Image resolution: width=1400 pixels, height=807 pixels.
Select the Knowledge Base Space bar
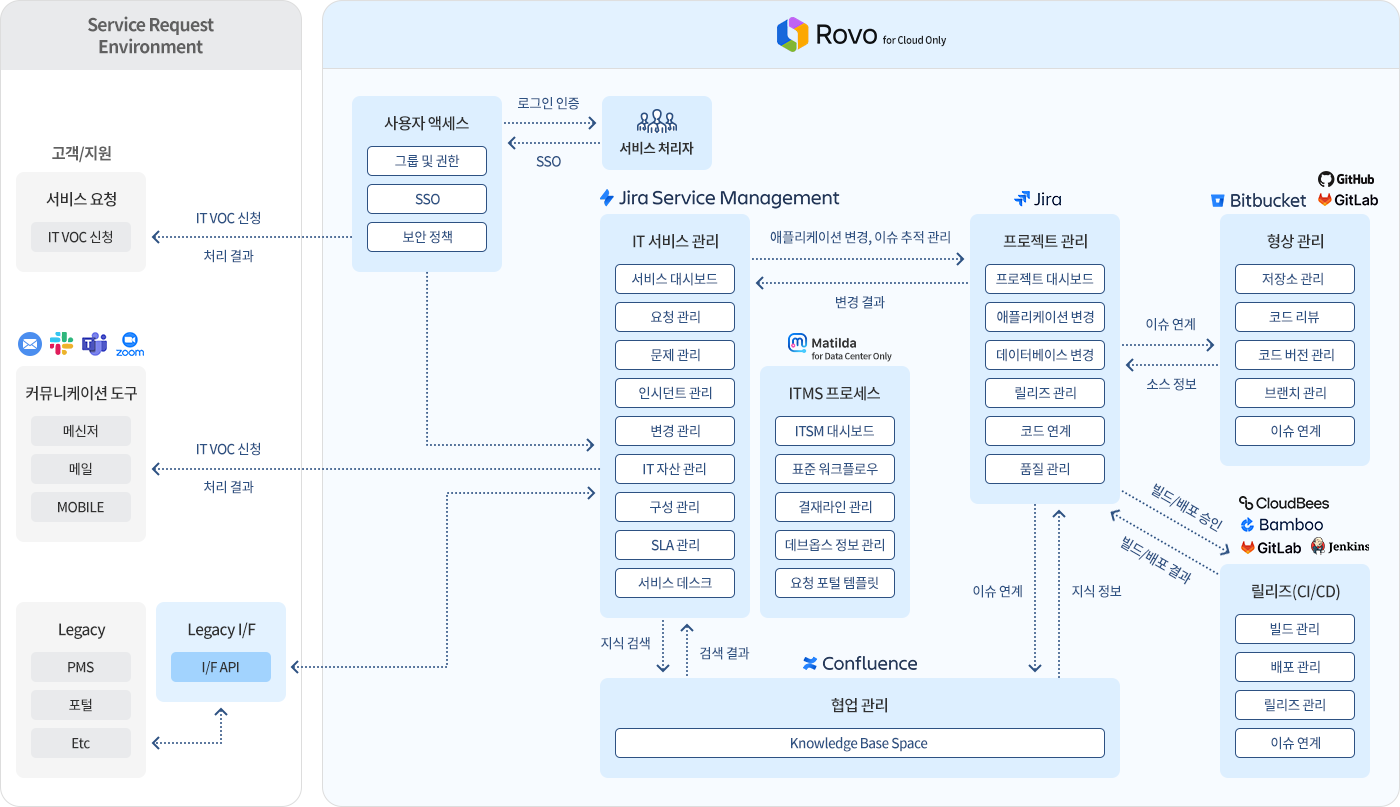(860, 743)
